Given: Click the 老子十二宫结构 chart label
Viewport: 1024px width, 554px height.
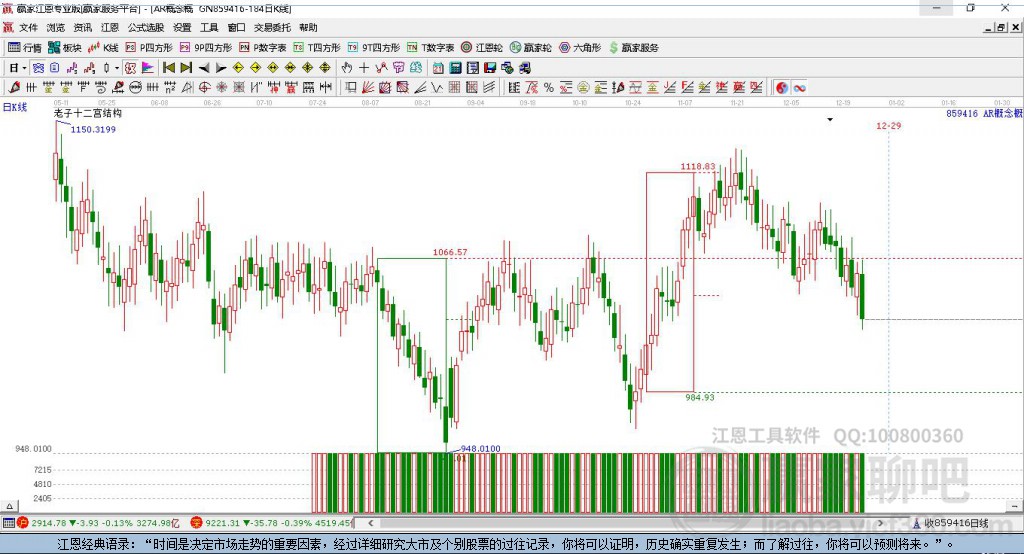Looking at the screenshot, I should 88,113.
